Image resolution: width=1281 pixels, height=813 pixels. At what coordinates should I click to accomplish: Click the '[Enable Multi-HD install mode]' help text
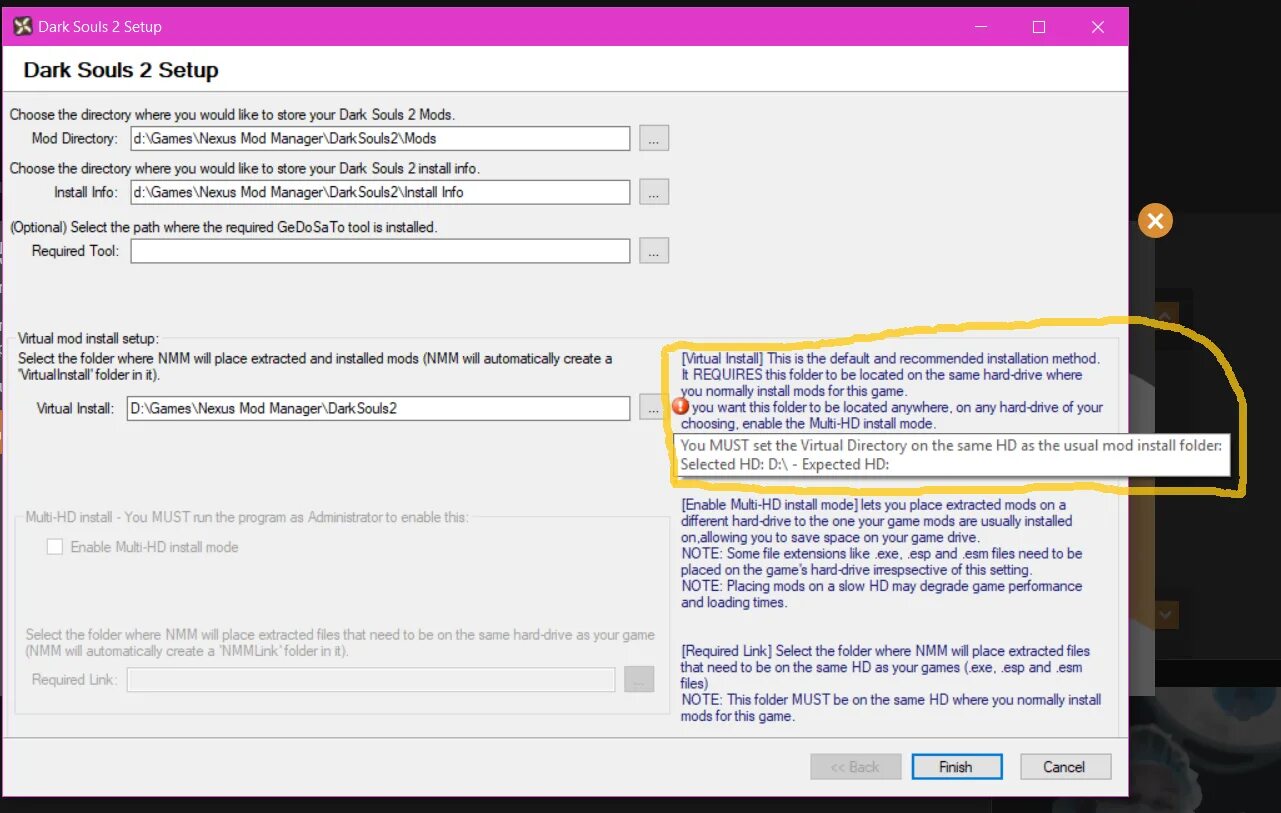[x=882, y=553]
